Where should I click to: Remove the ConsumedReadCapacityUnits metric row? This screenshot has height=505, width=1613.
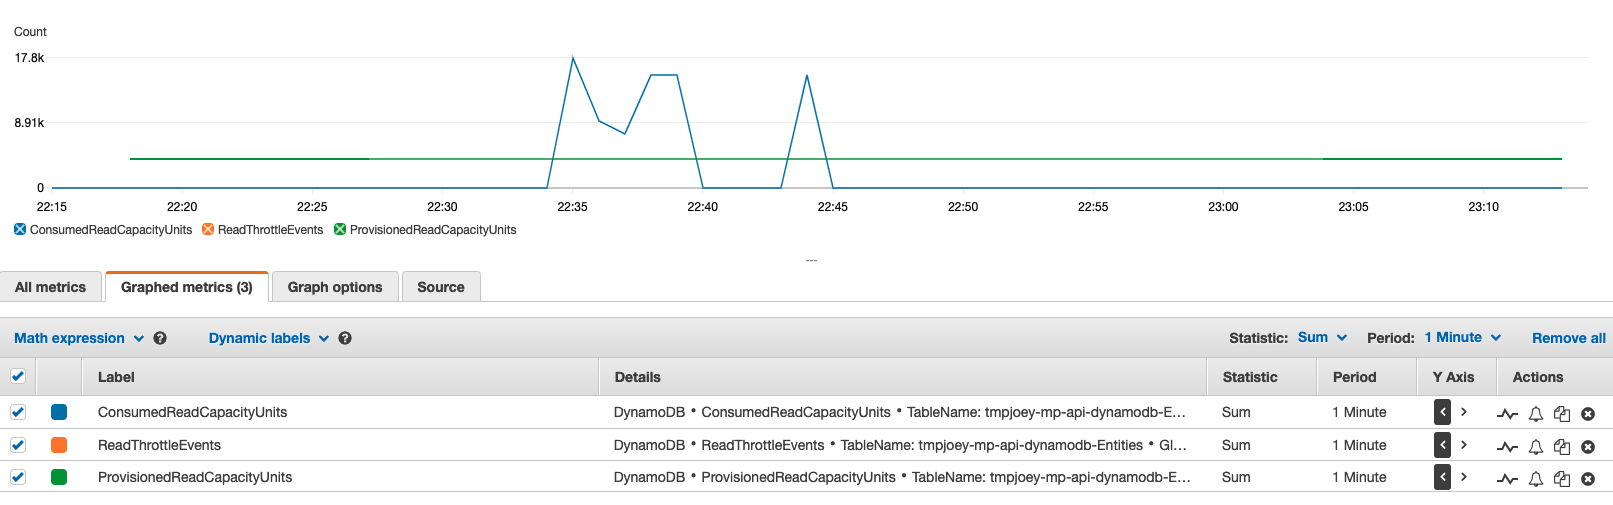1588,413
